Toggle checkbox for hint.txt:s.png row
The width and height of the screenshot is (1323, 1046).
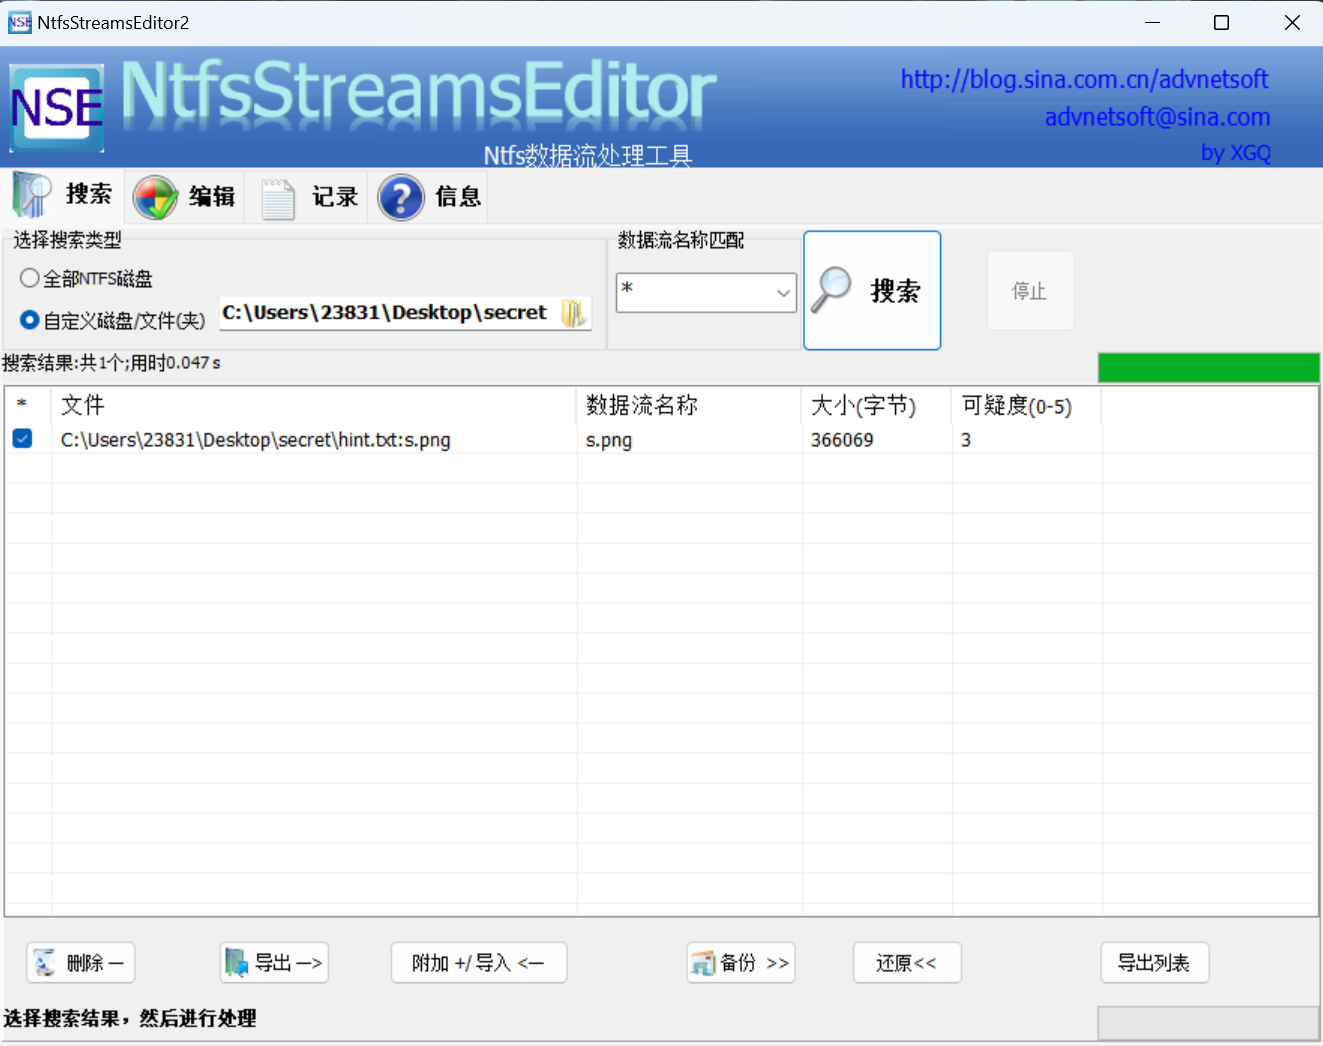22,439
